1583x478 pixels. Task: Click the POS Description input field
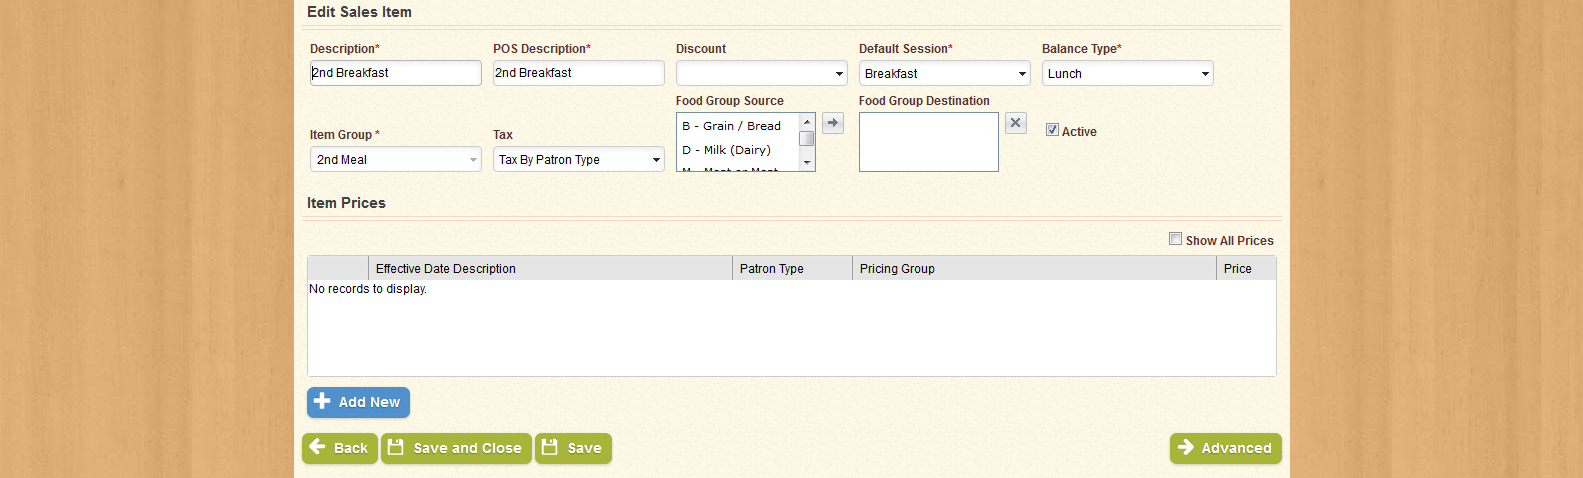coord(578,73)
